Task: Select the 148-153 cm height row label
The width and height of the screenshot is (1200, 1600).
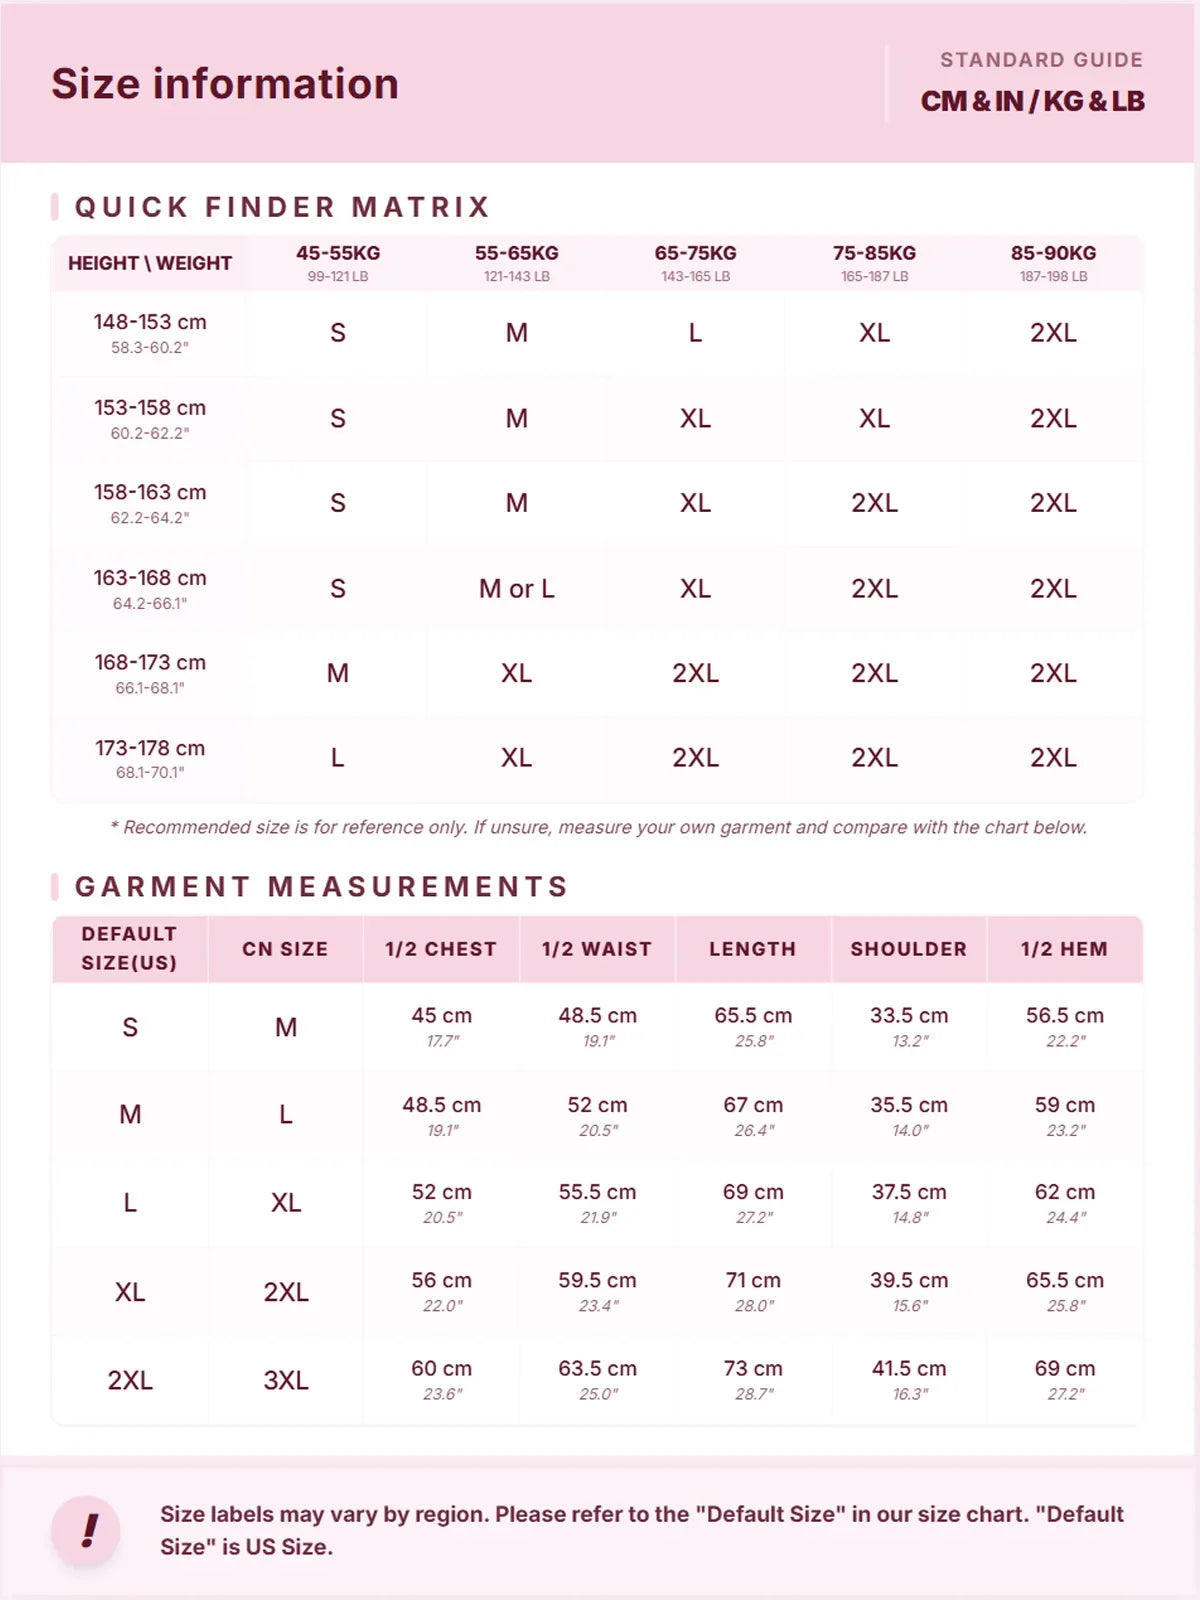Action: 150,333
